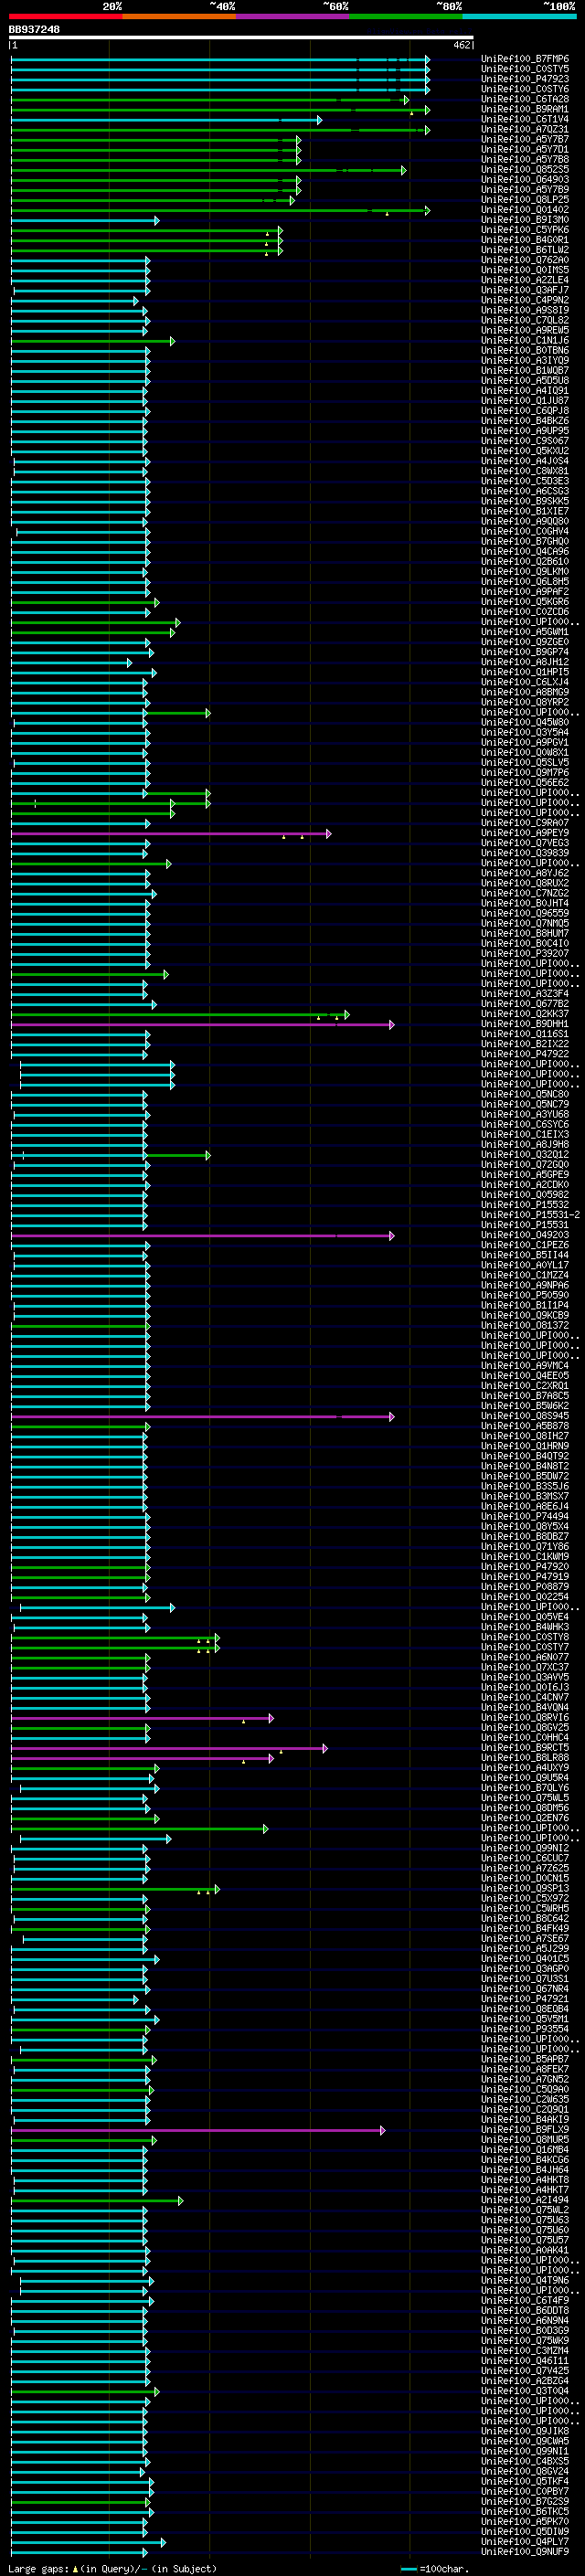Select the orange ~40% identity legend segment
The width and height of the screenshot is (585, 2576).
(x=179, y=16)
